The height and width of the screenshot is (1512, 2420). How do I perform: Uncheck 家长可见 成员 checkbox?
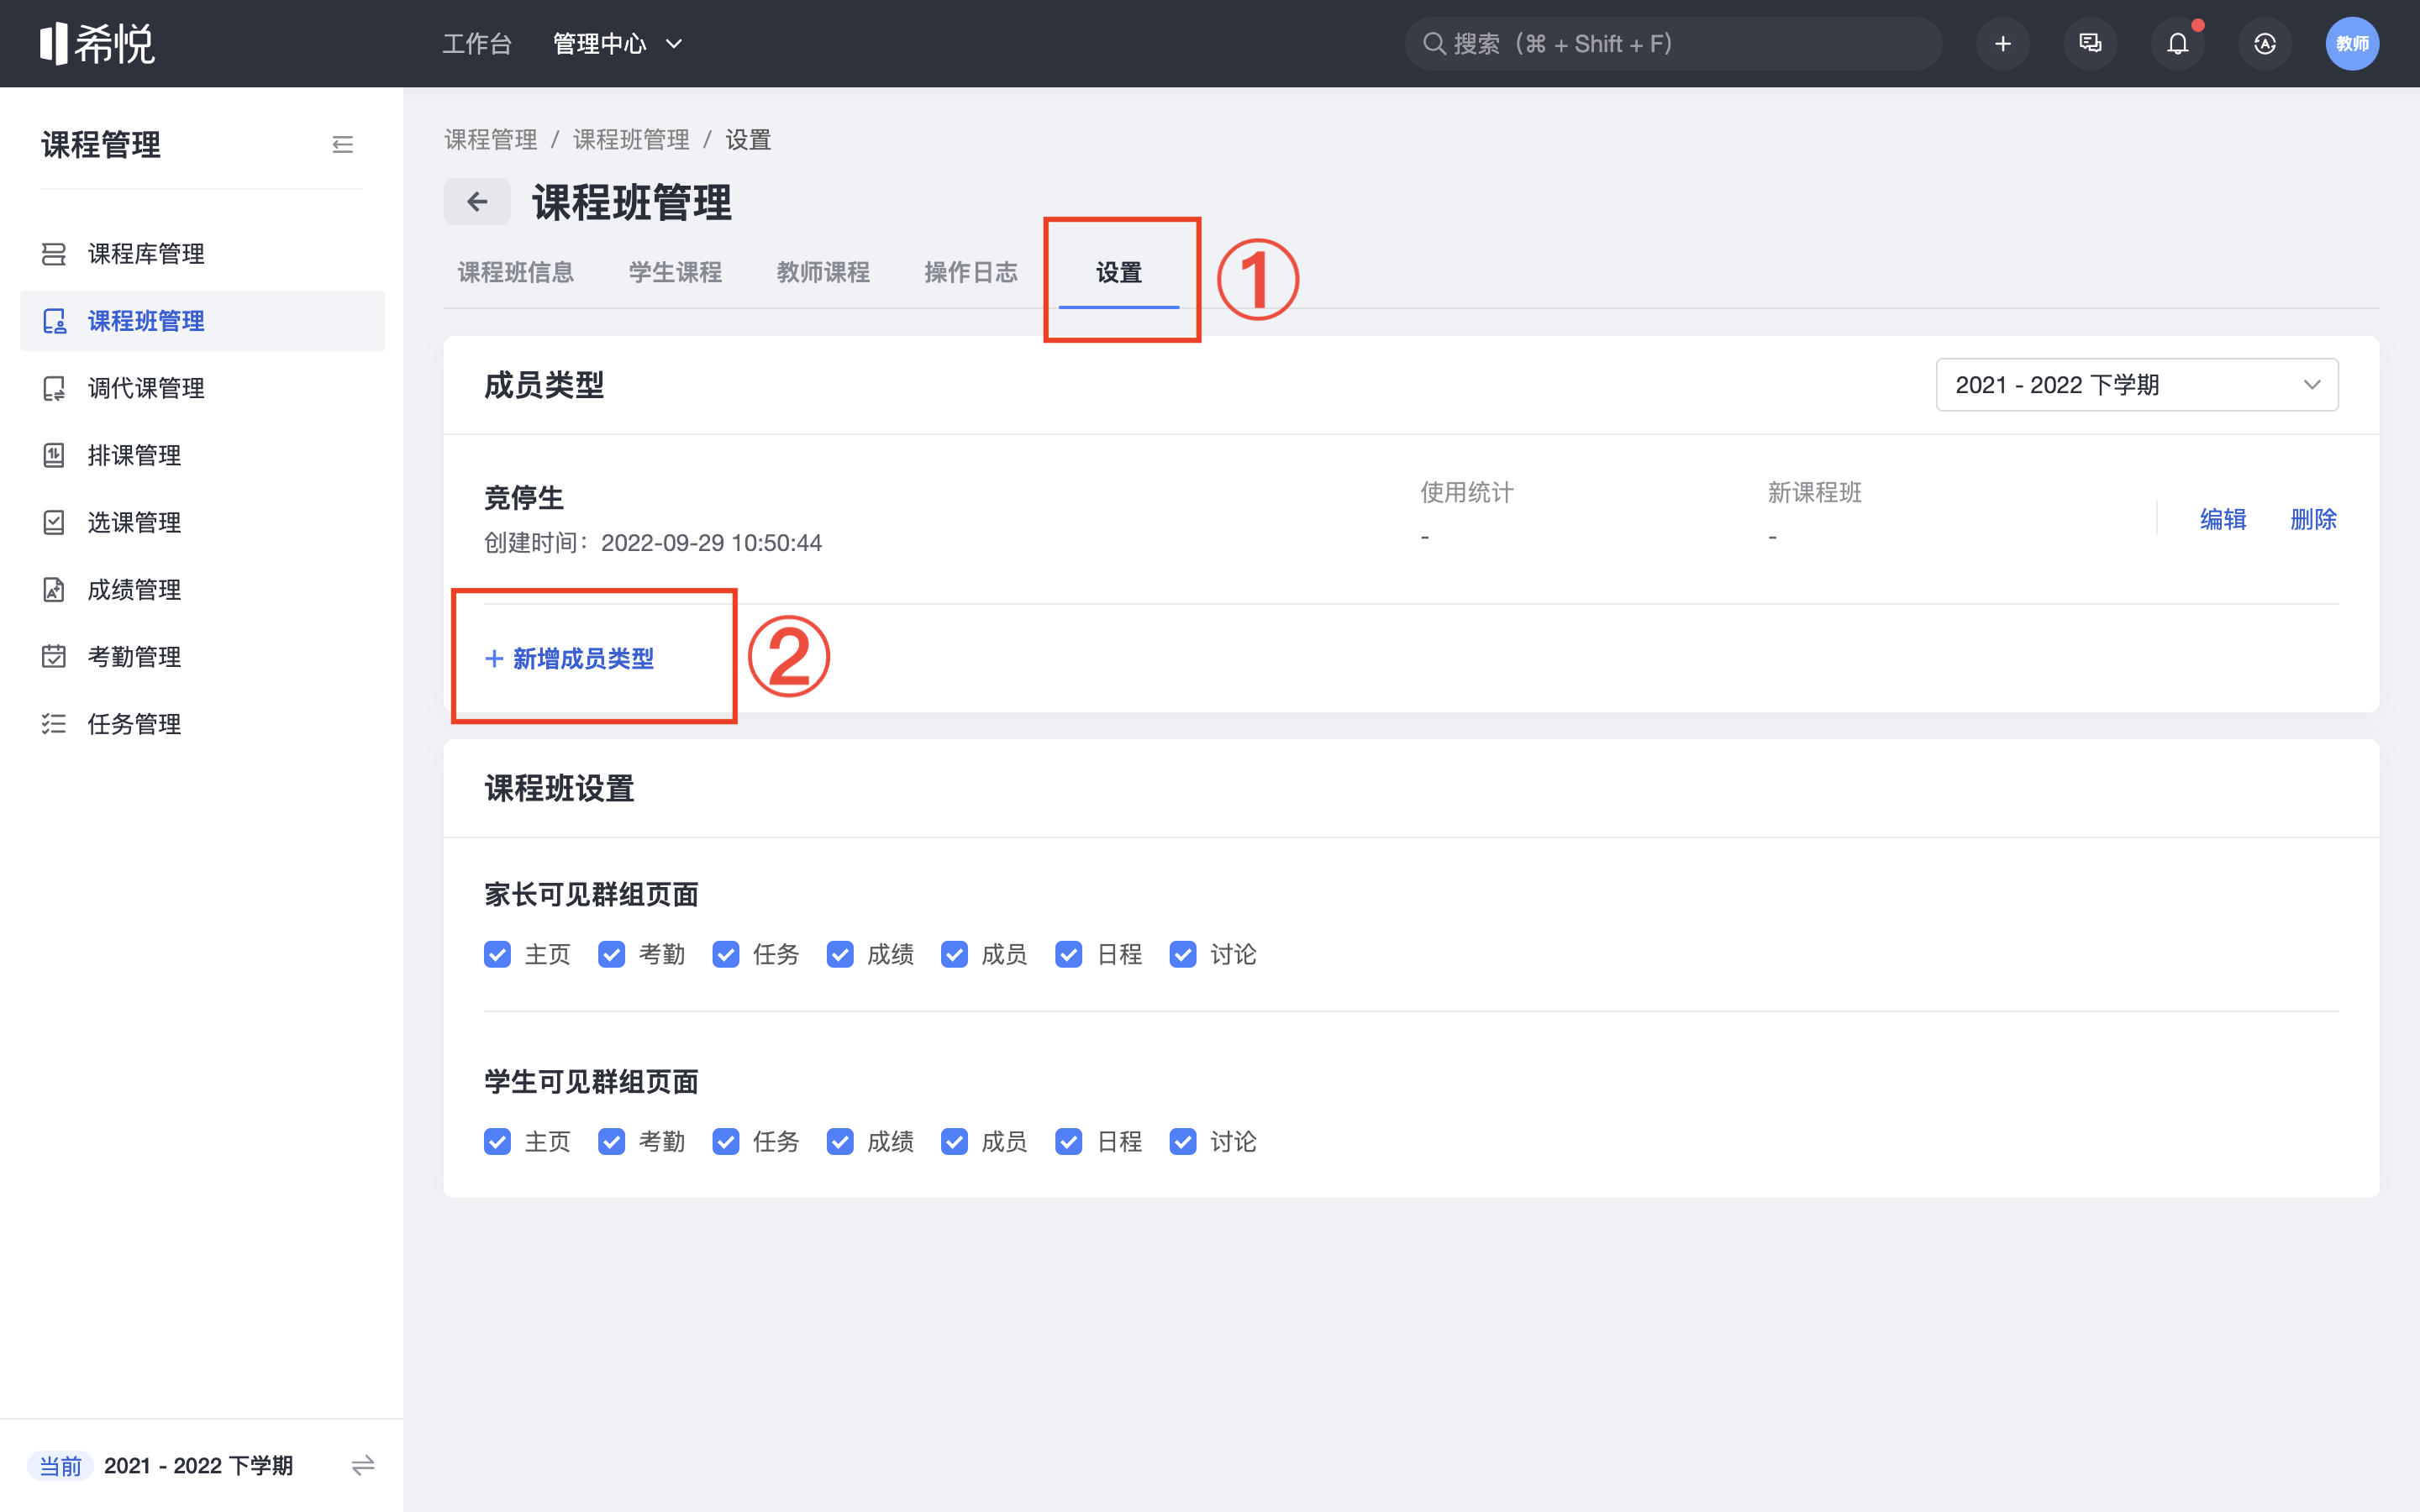tap(954, 955)
